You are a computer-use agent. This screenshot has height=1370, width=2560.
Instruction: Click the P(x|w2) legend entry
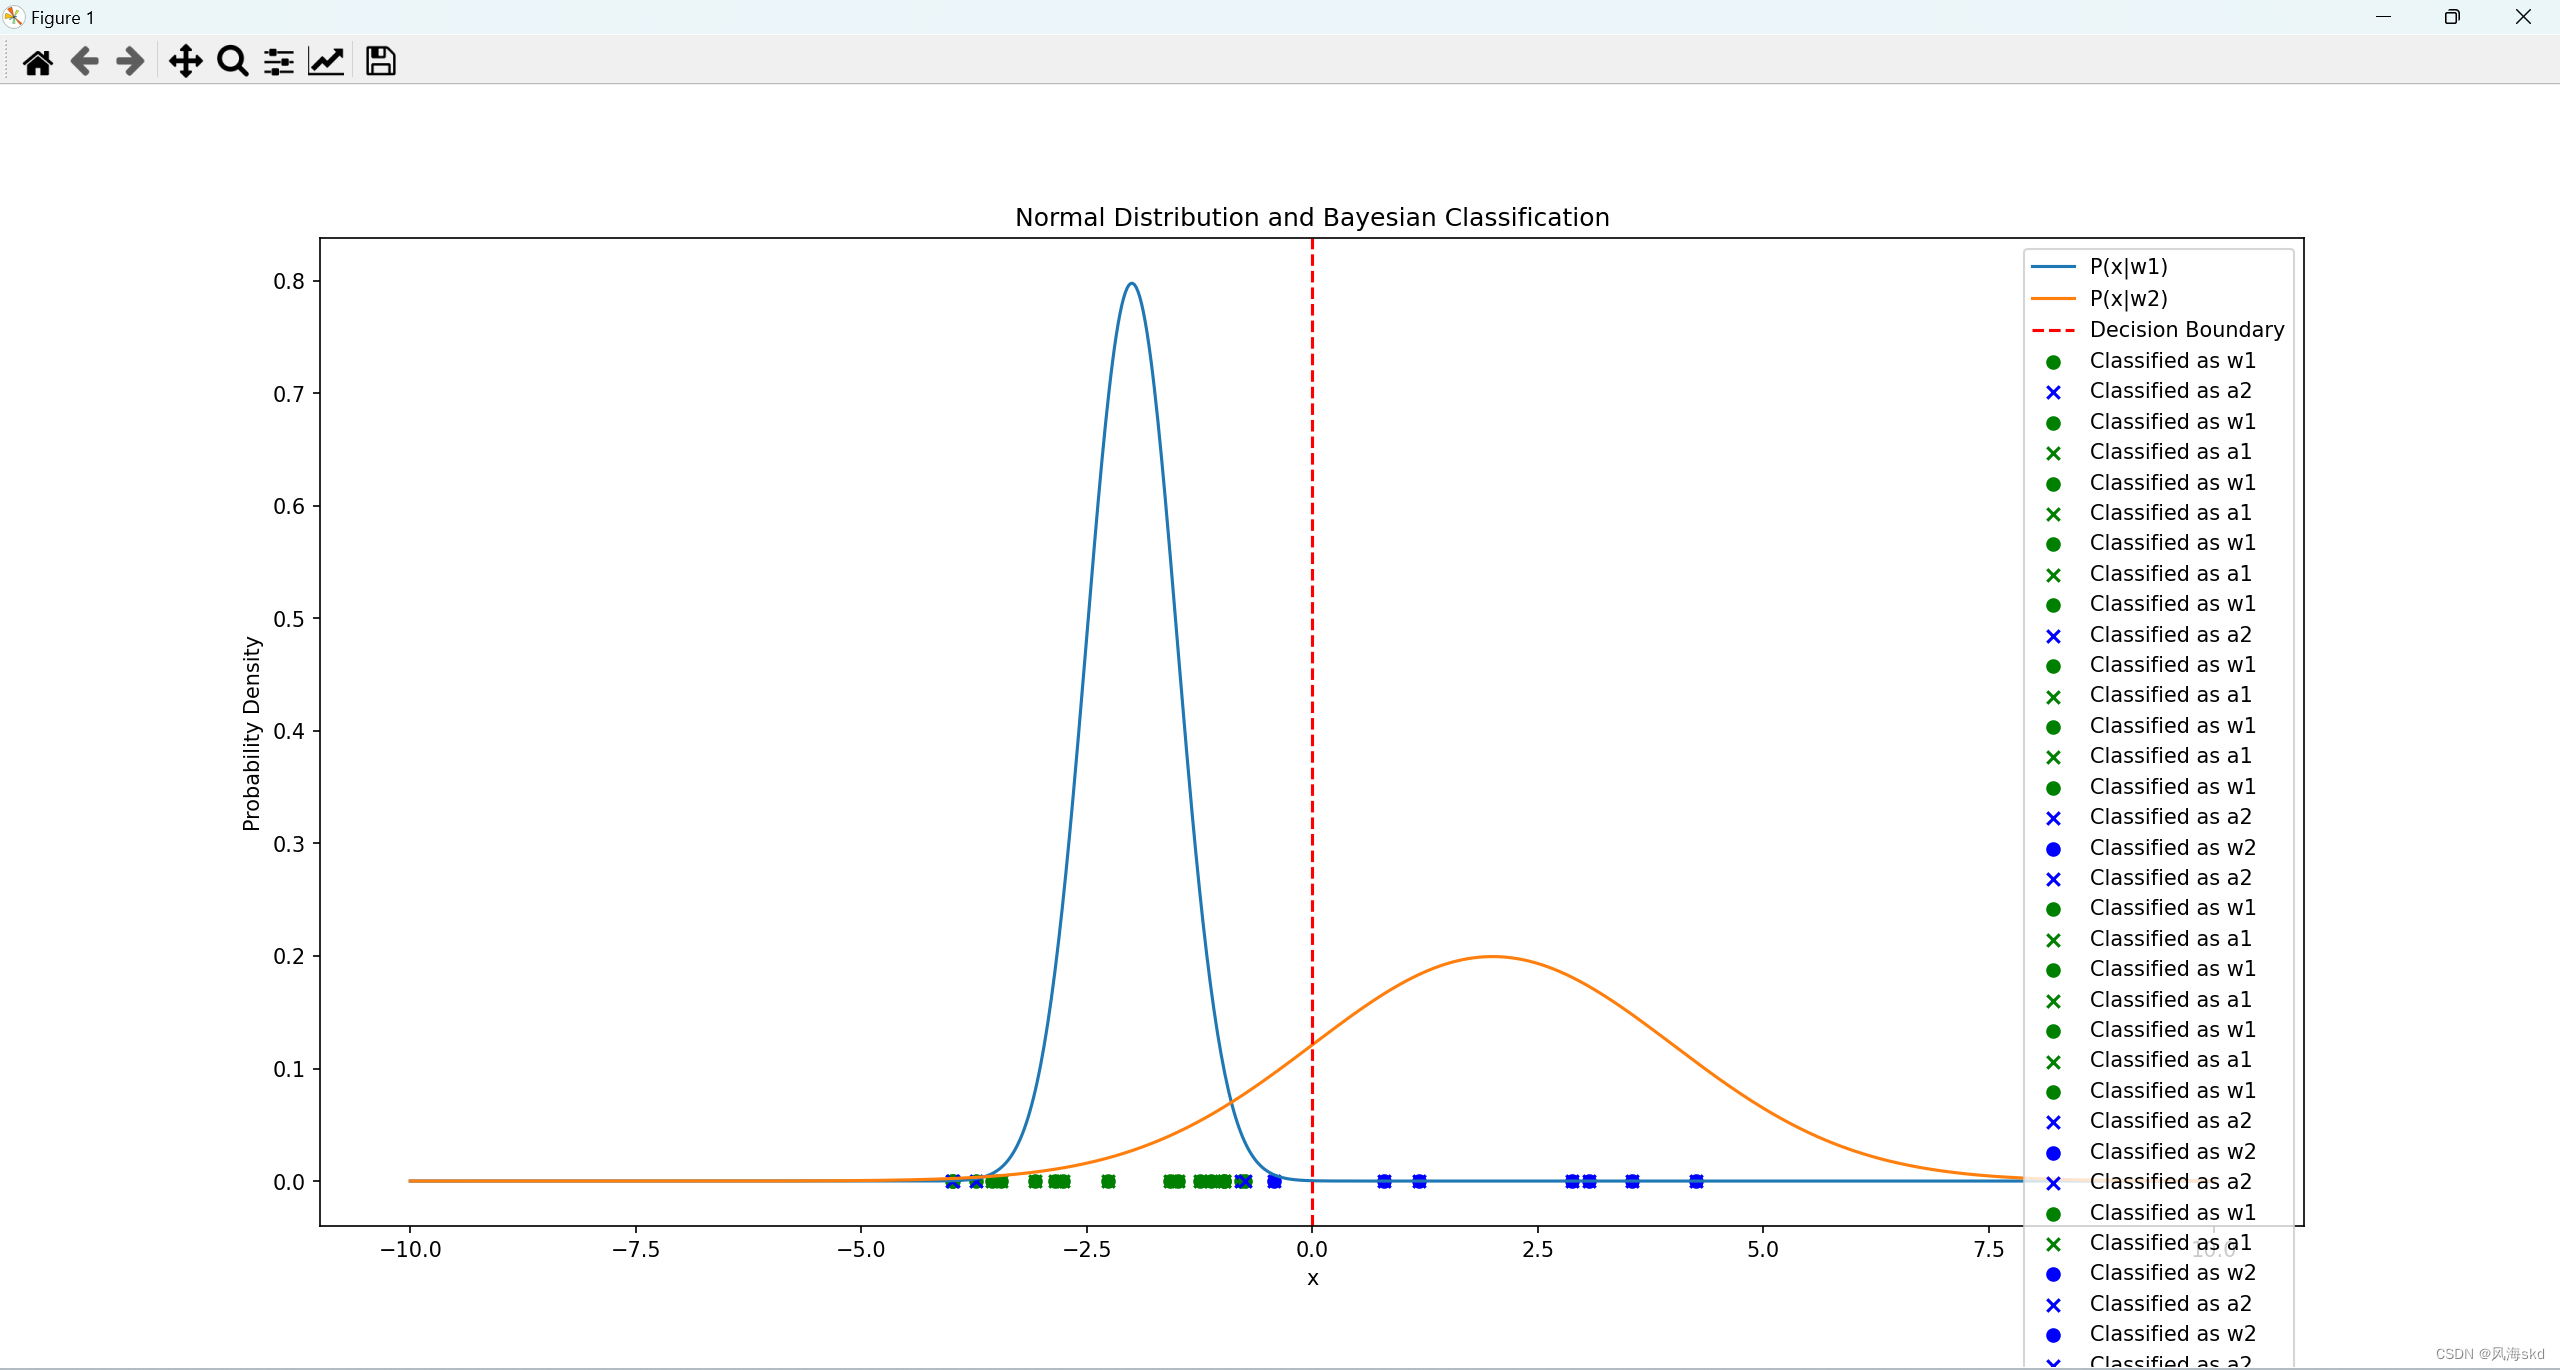click(x=2128, y=299)
